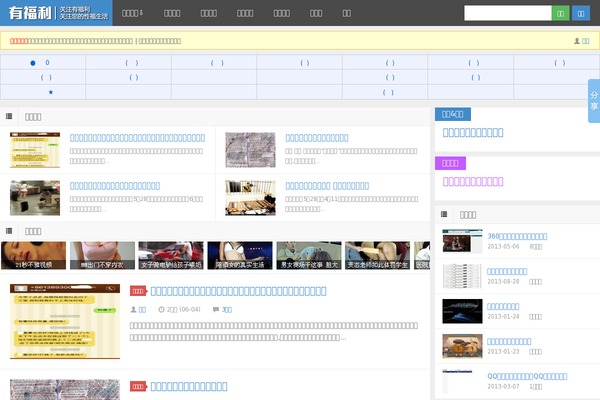The image size is (600, 400).
Task: Open the 分享 share side tab
Action: pos(594,101)
